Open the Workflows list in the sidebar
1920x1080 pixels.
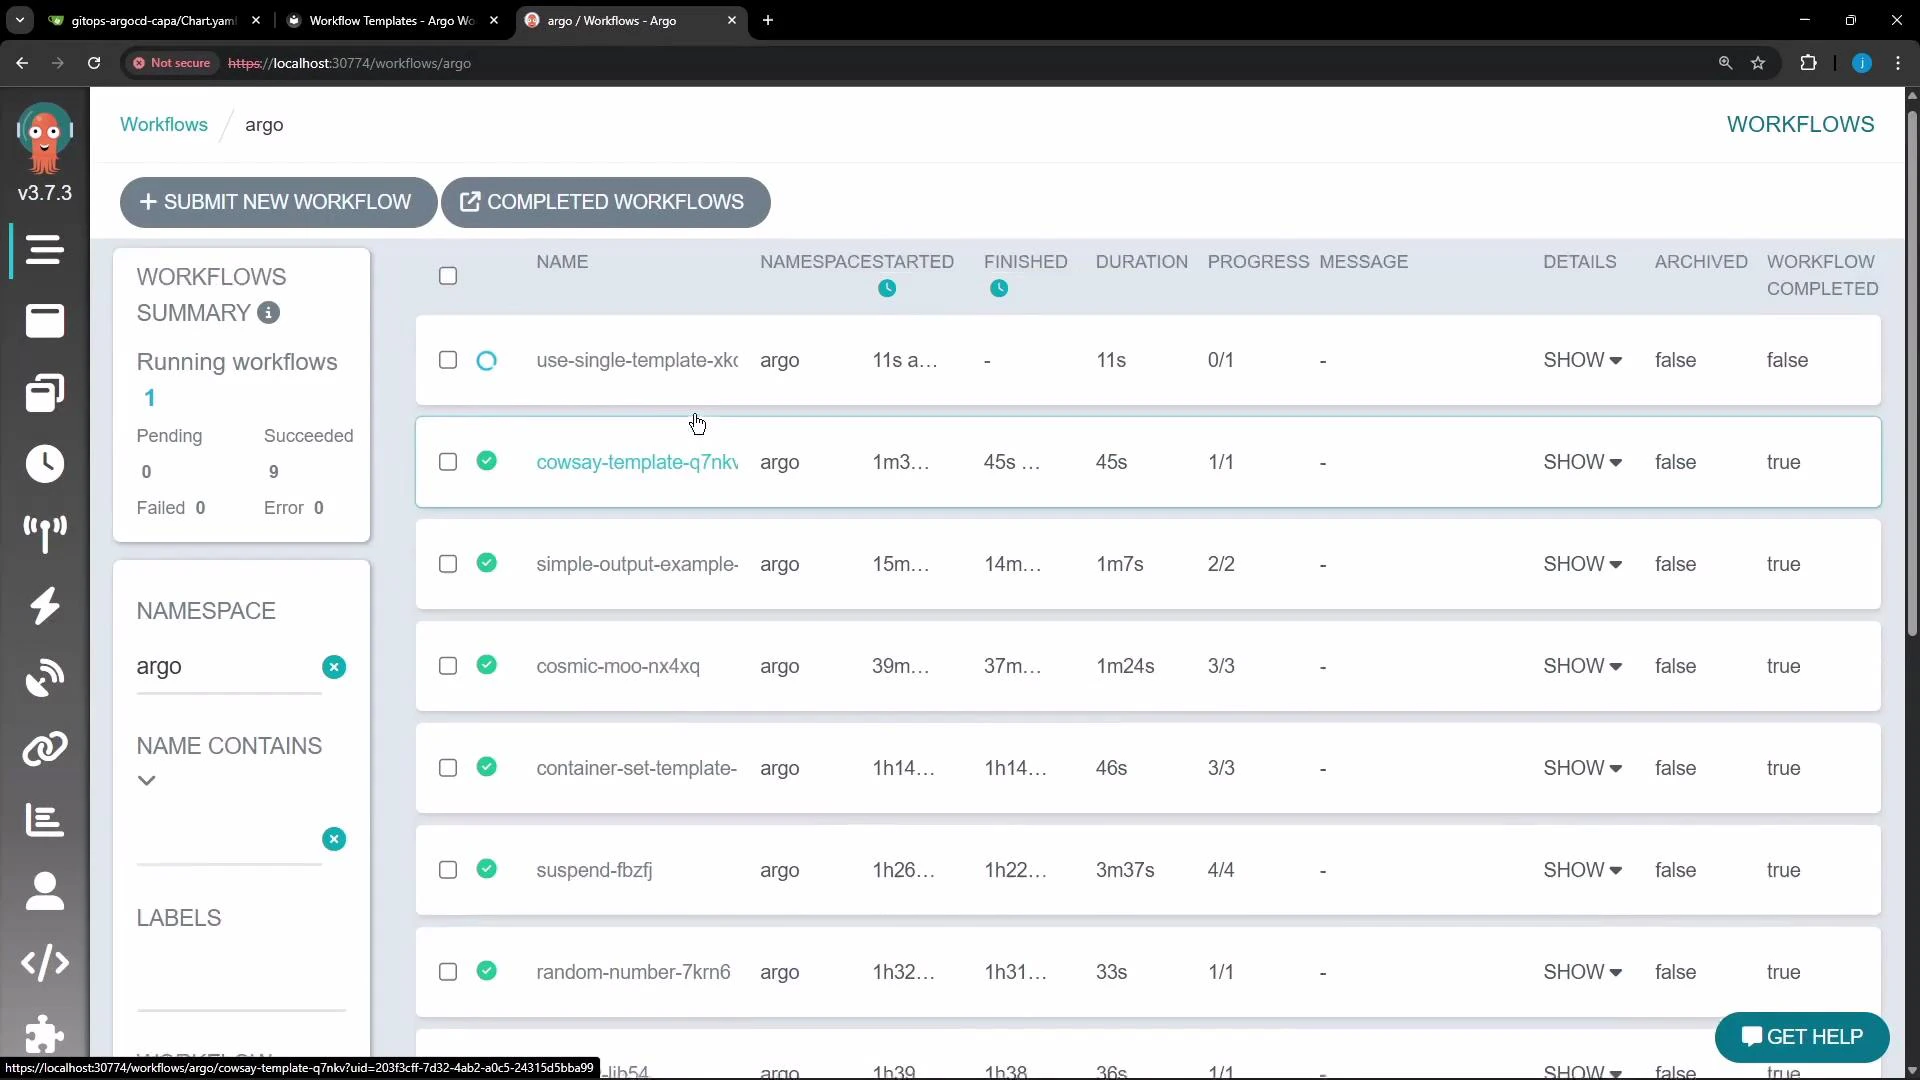point(44,251)
